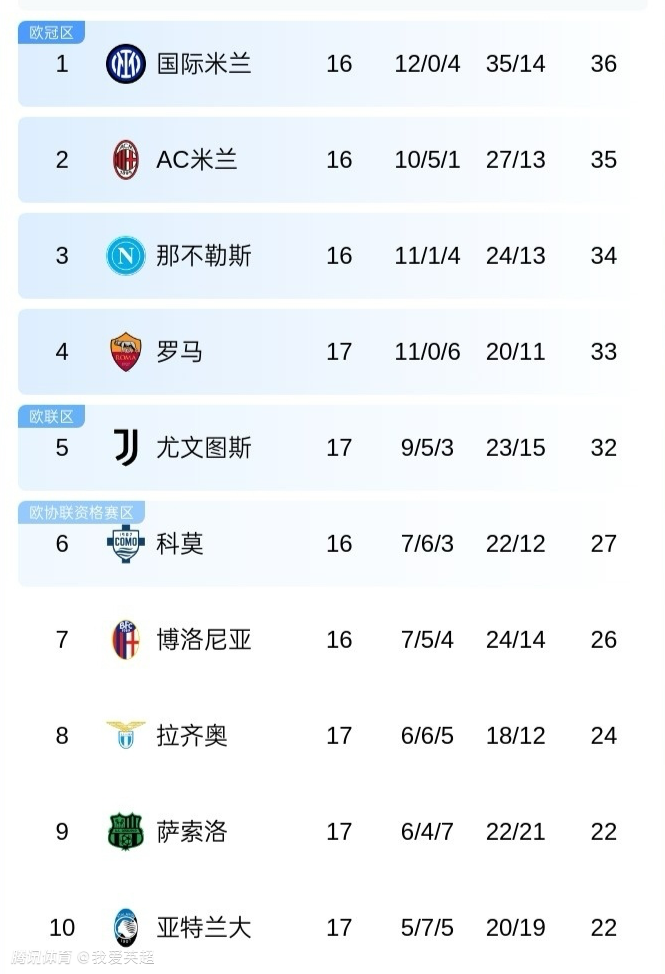Open the Roma club crest
The height and width of the screenshot is (974, 665).
point(126,352)
